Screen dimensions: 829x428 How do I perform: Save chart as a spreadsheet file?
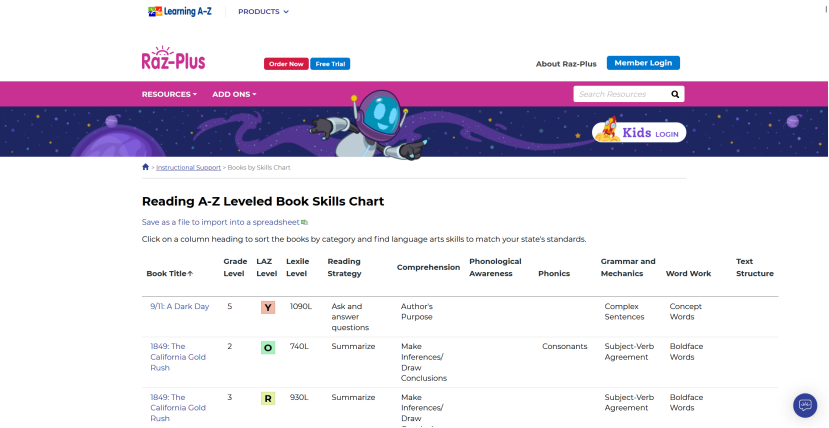[220, 222]
